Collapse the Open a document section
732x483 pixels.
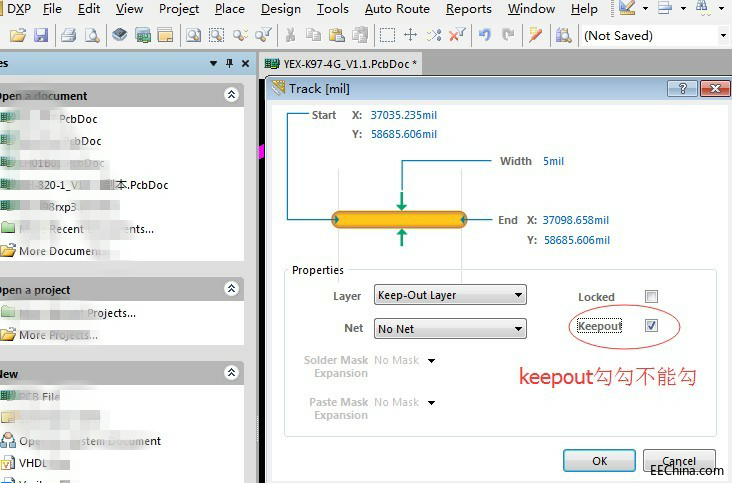231,95
